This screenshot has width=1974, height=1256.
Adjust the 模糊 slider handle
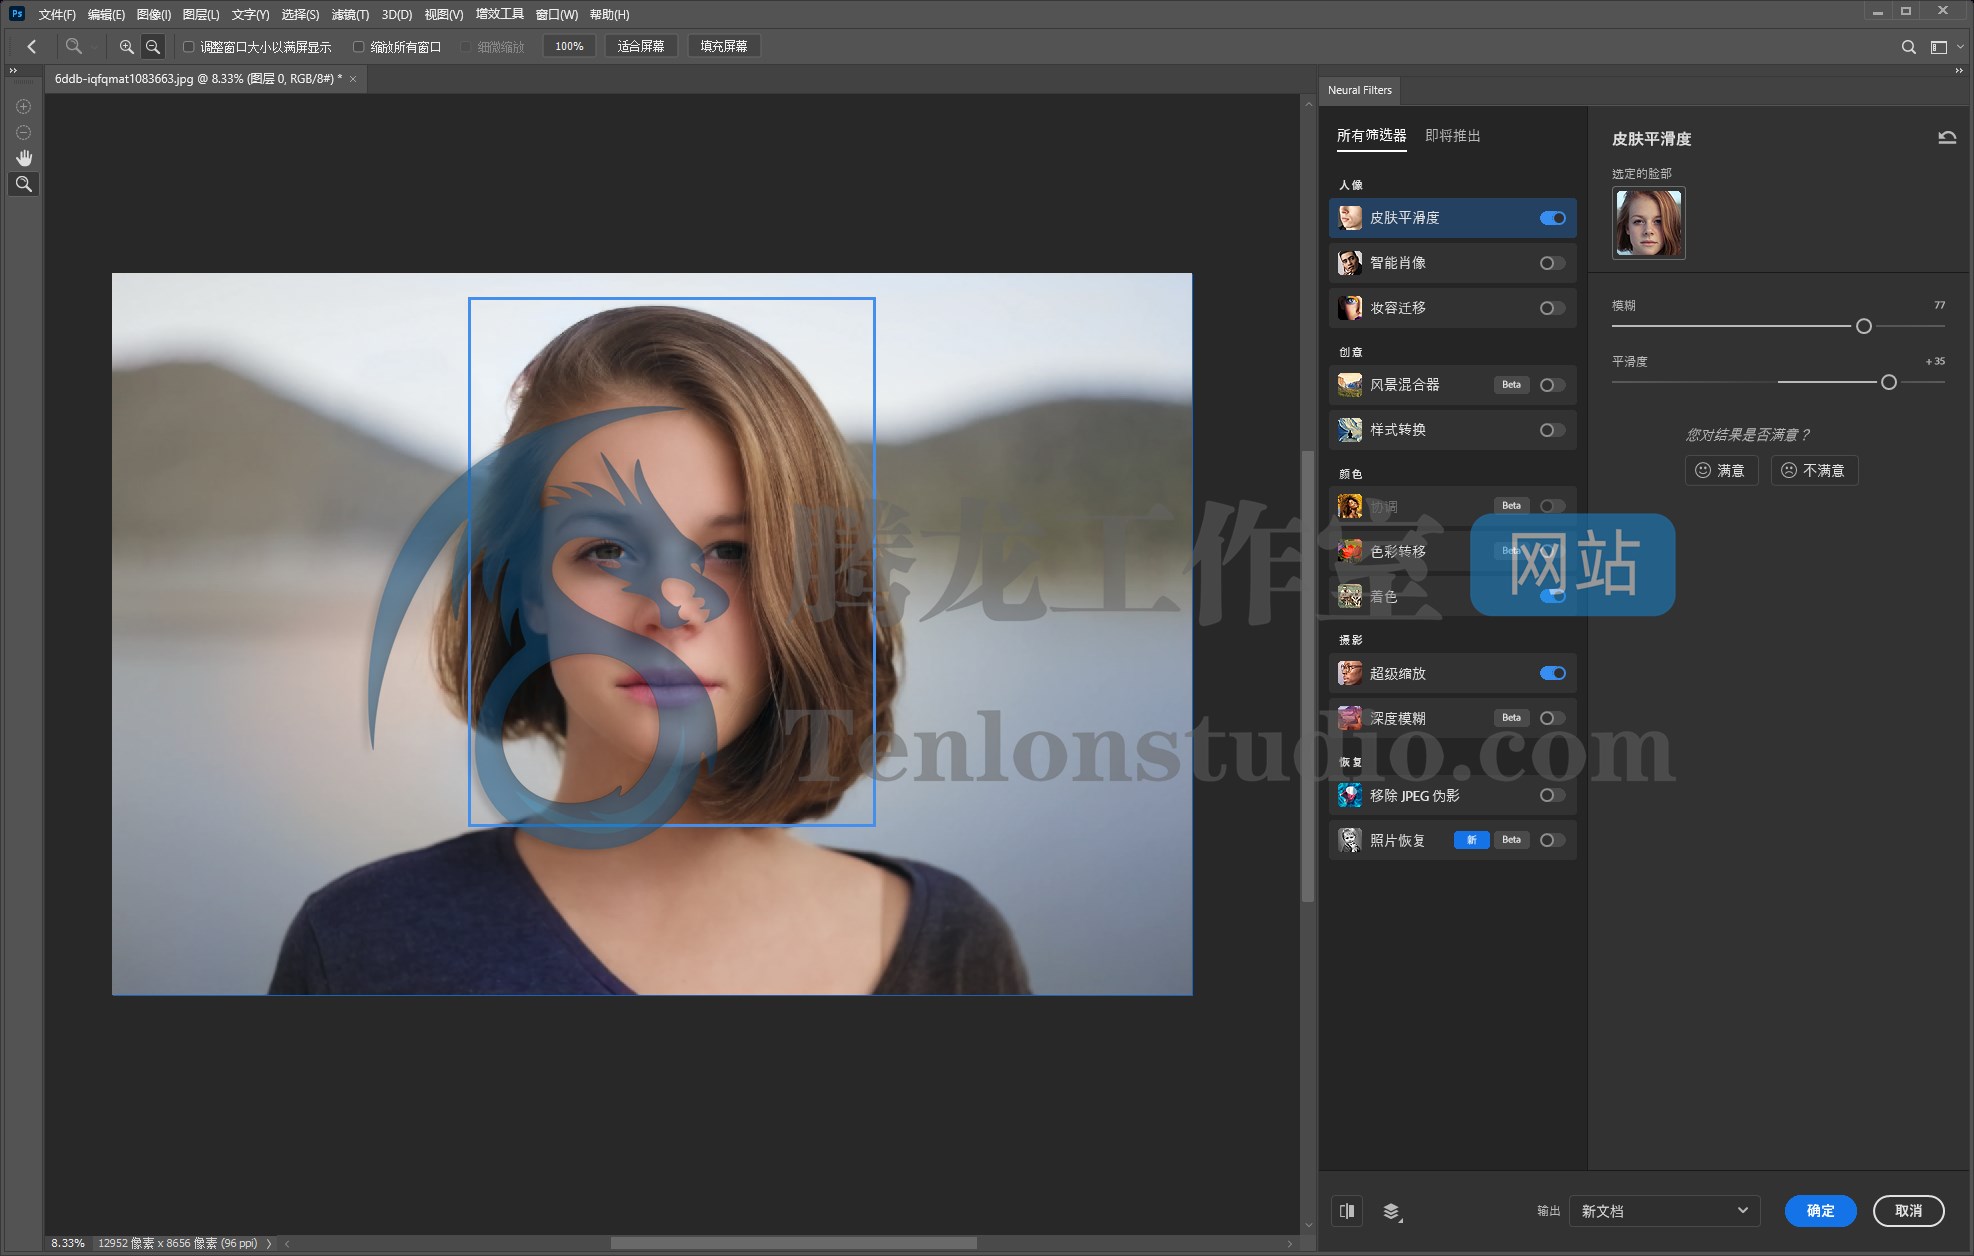(x=1864, y=326)
